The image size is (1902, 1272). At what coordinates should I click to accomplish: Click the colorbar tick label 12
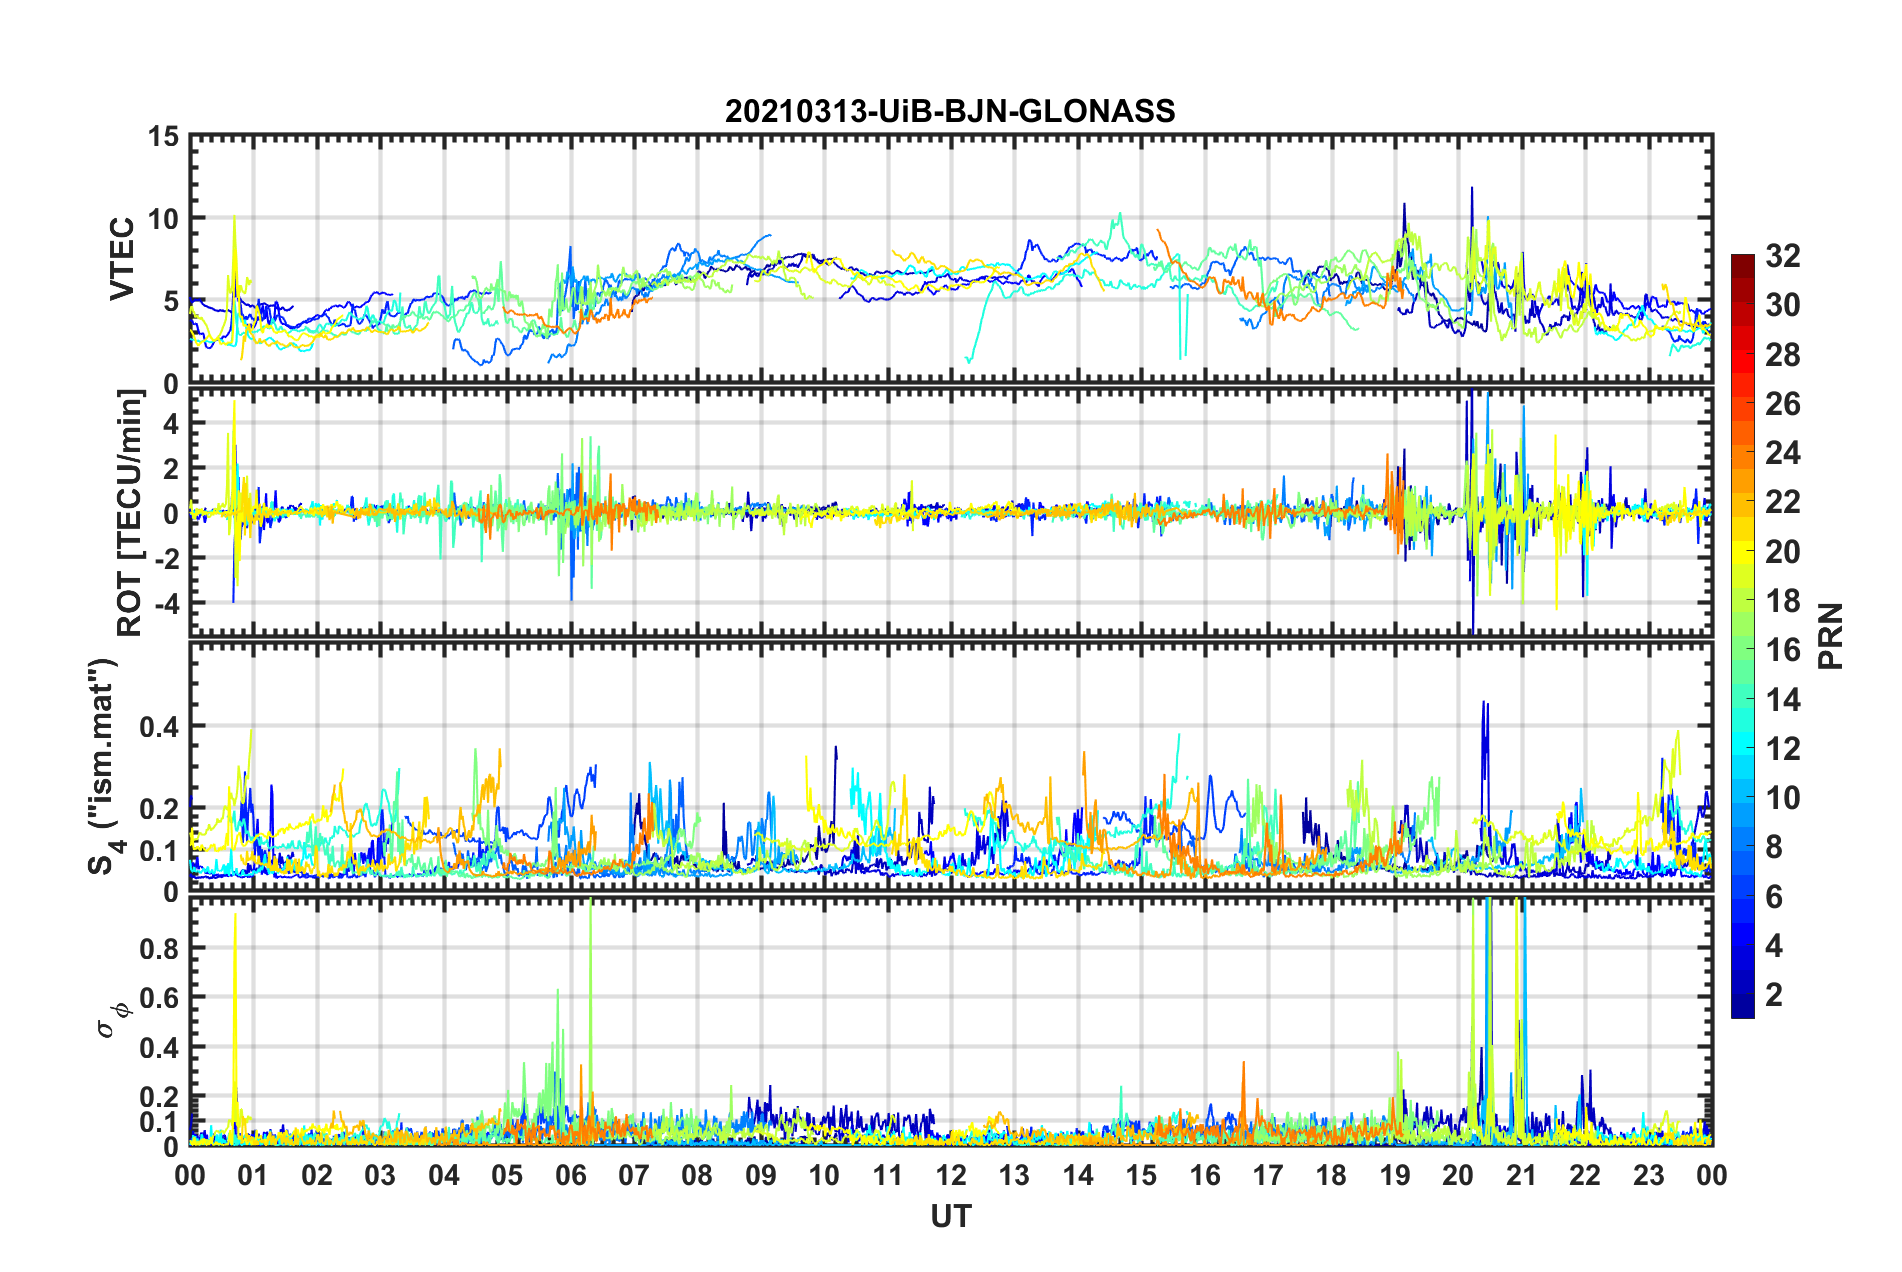point(1782,748)
